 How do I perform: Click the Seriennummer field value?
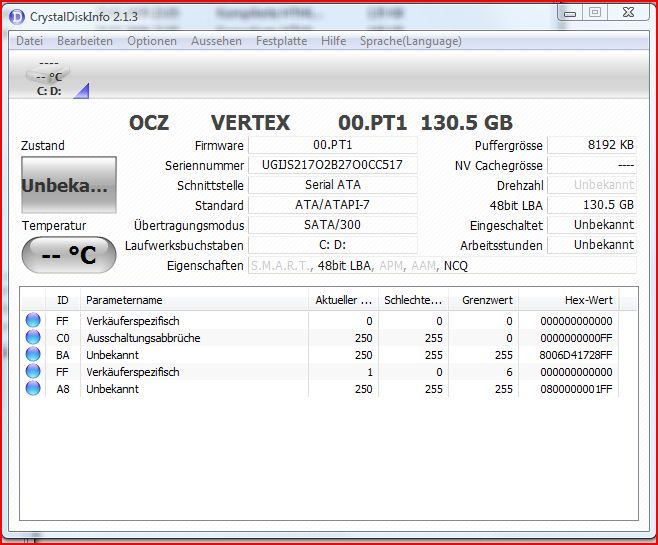click(333, 165)
